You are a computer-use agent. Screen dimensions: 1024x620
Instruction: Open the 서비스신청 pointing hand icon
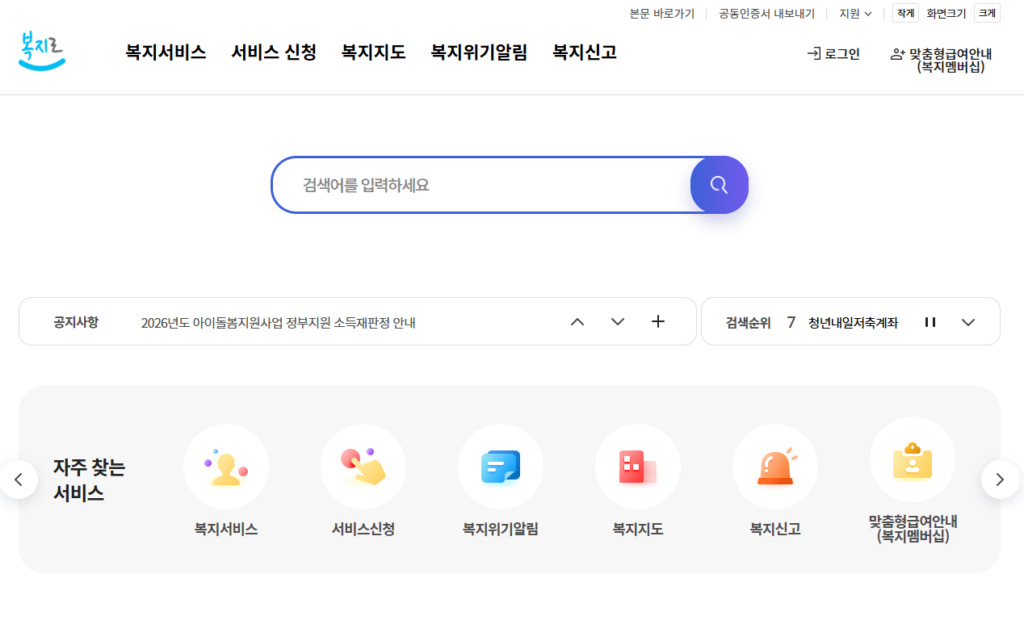[363, 466]
